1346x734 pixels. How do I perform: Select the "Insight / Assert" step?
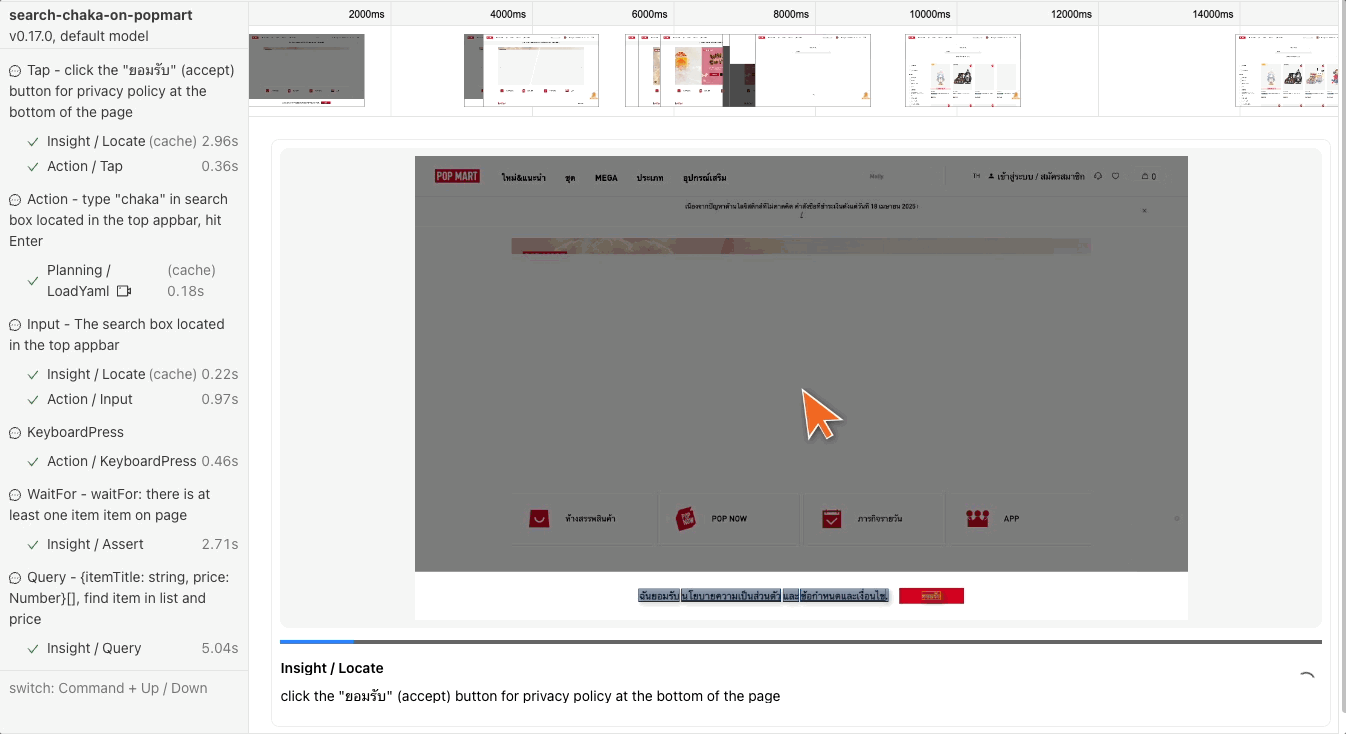coord(130,544)
